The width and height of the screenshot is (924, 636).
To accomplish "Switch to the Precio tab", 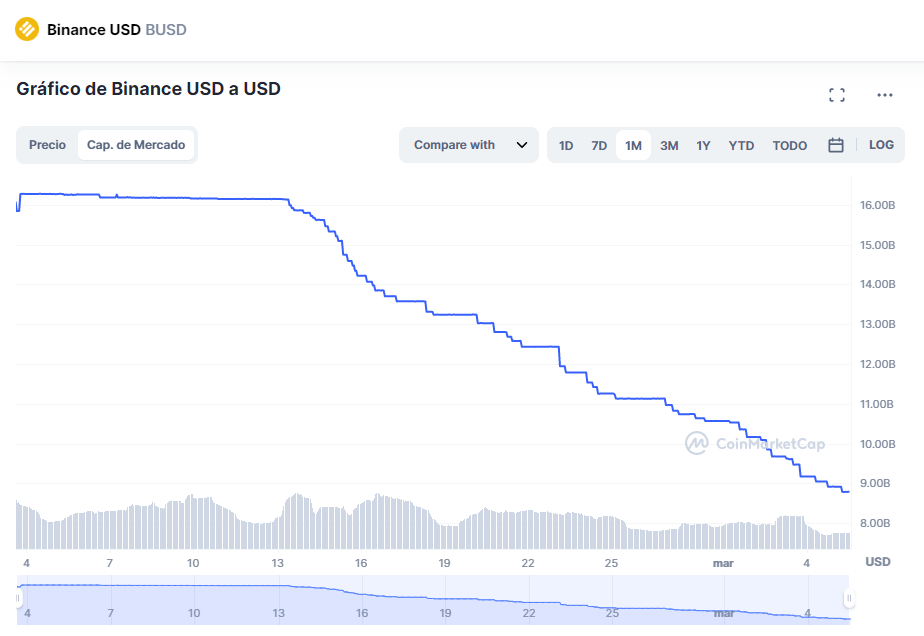I will click(47, 145).
